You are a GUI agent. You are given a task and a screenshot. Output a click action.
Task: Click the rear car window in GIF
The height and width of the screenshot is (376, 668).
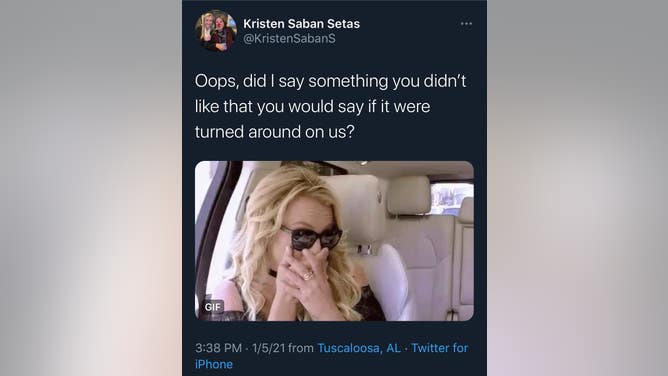(x=452, y=198)
